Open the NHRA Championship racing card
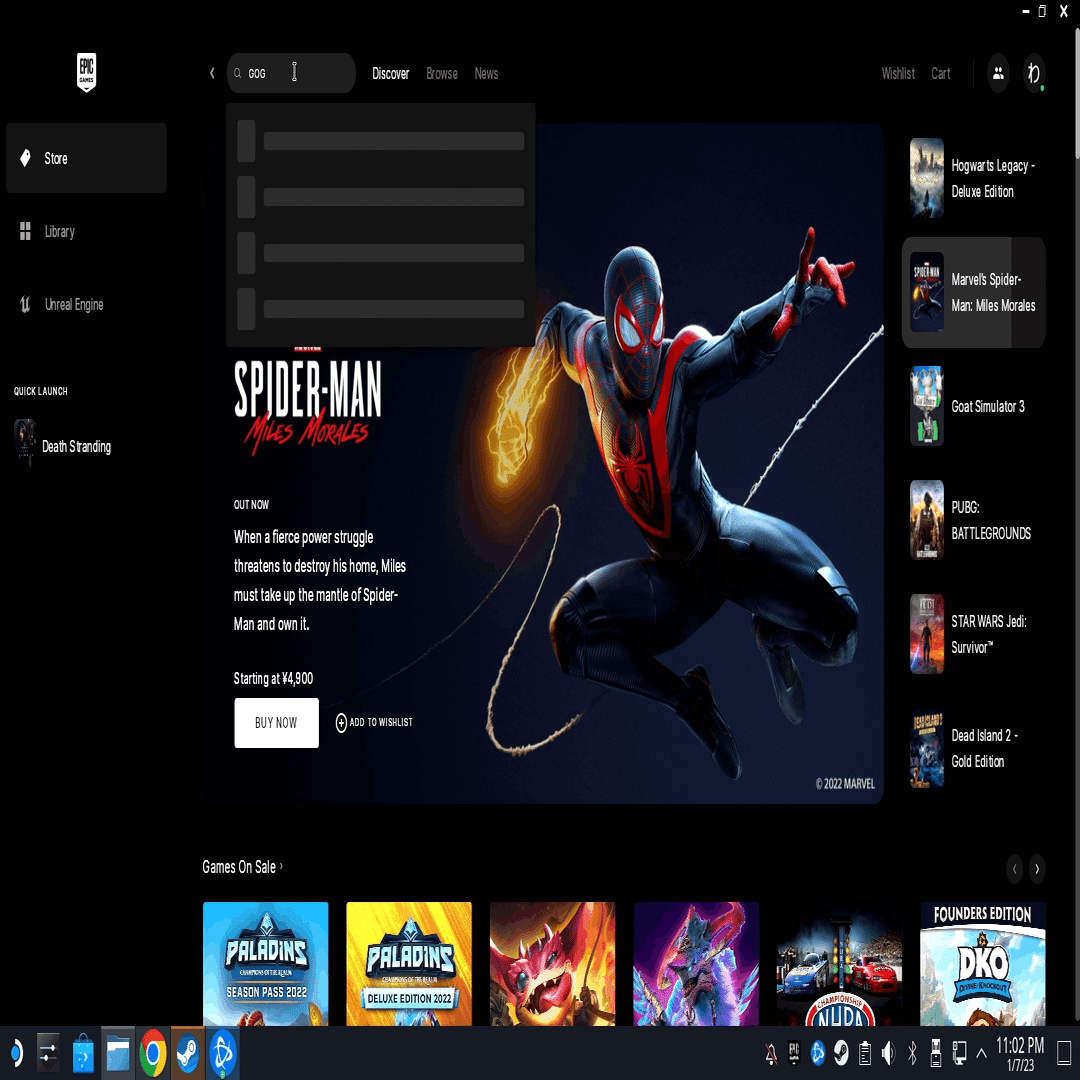 [840, 964]
